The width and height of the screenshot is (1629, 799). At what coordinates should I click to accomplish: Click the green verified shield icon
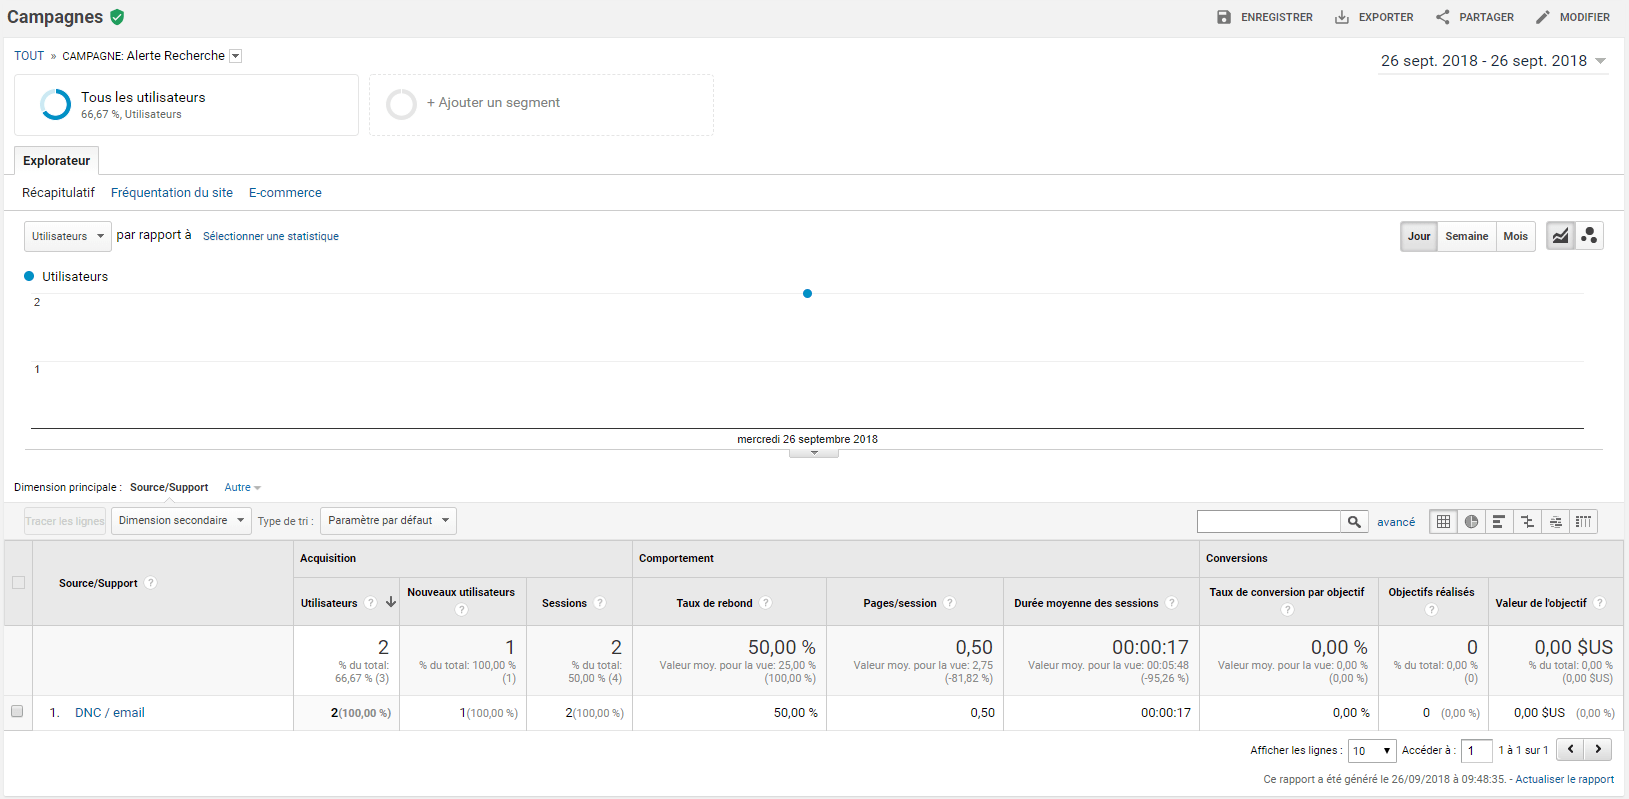click(x=117, y=17)
